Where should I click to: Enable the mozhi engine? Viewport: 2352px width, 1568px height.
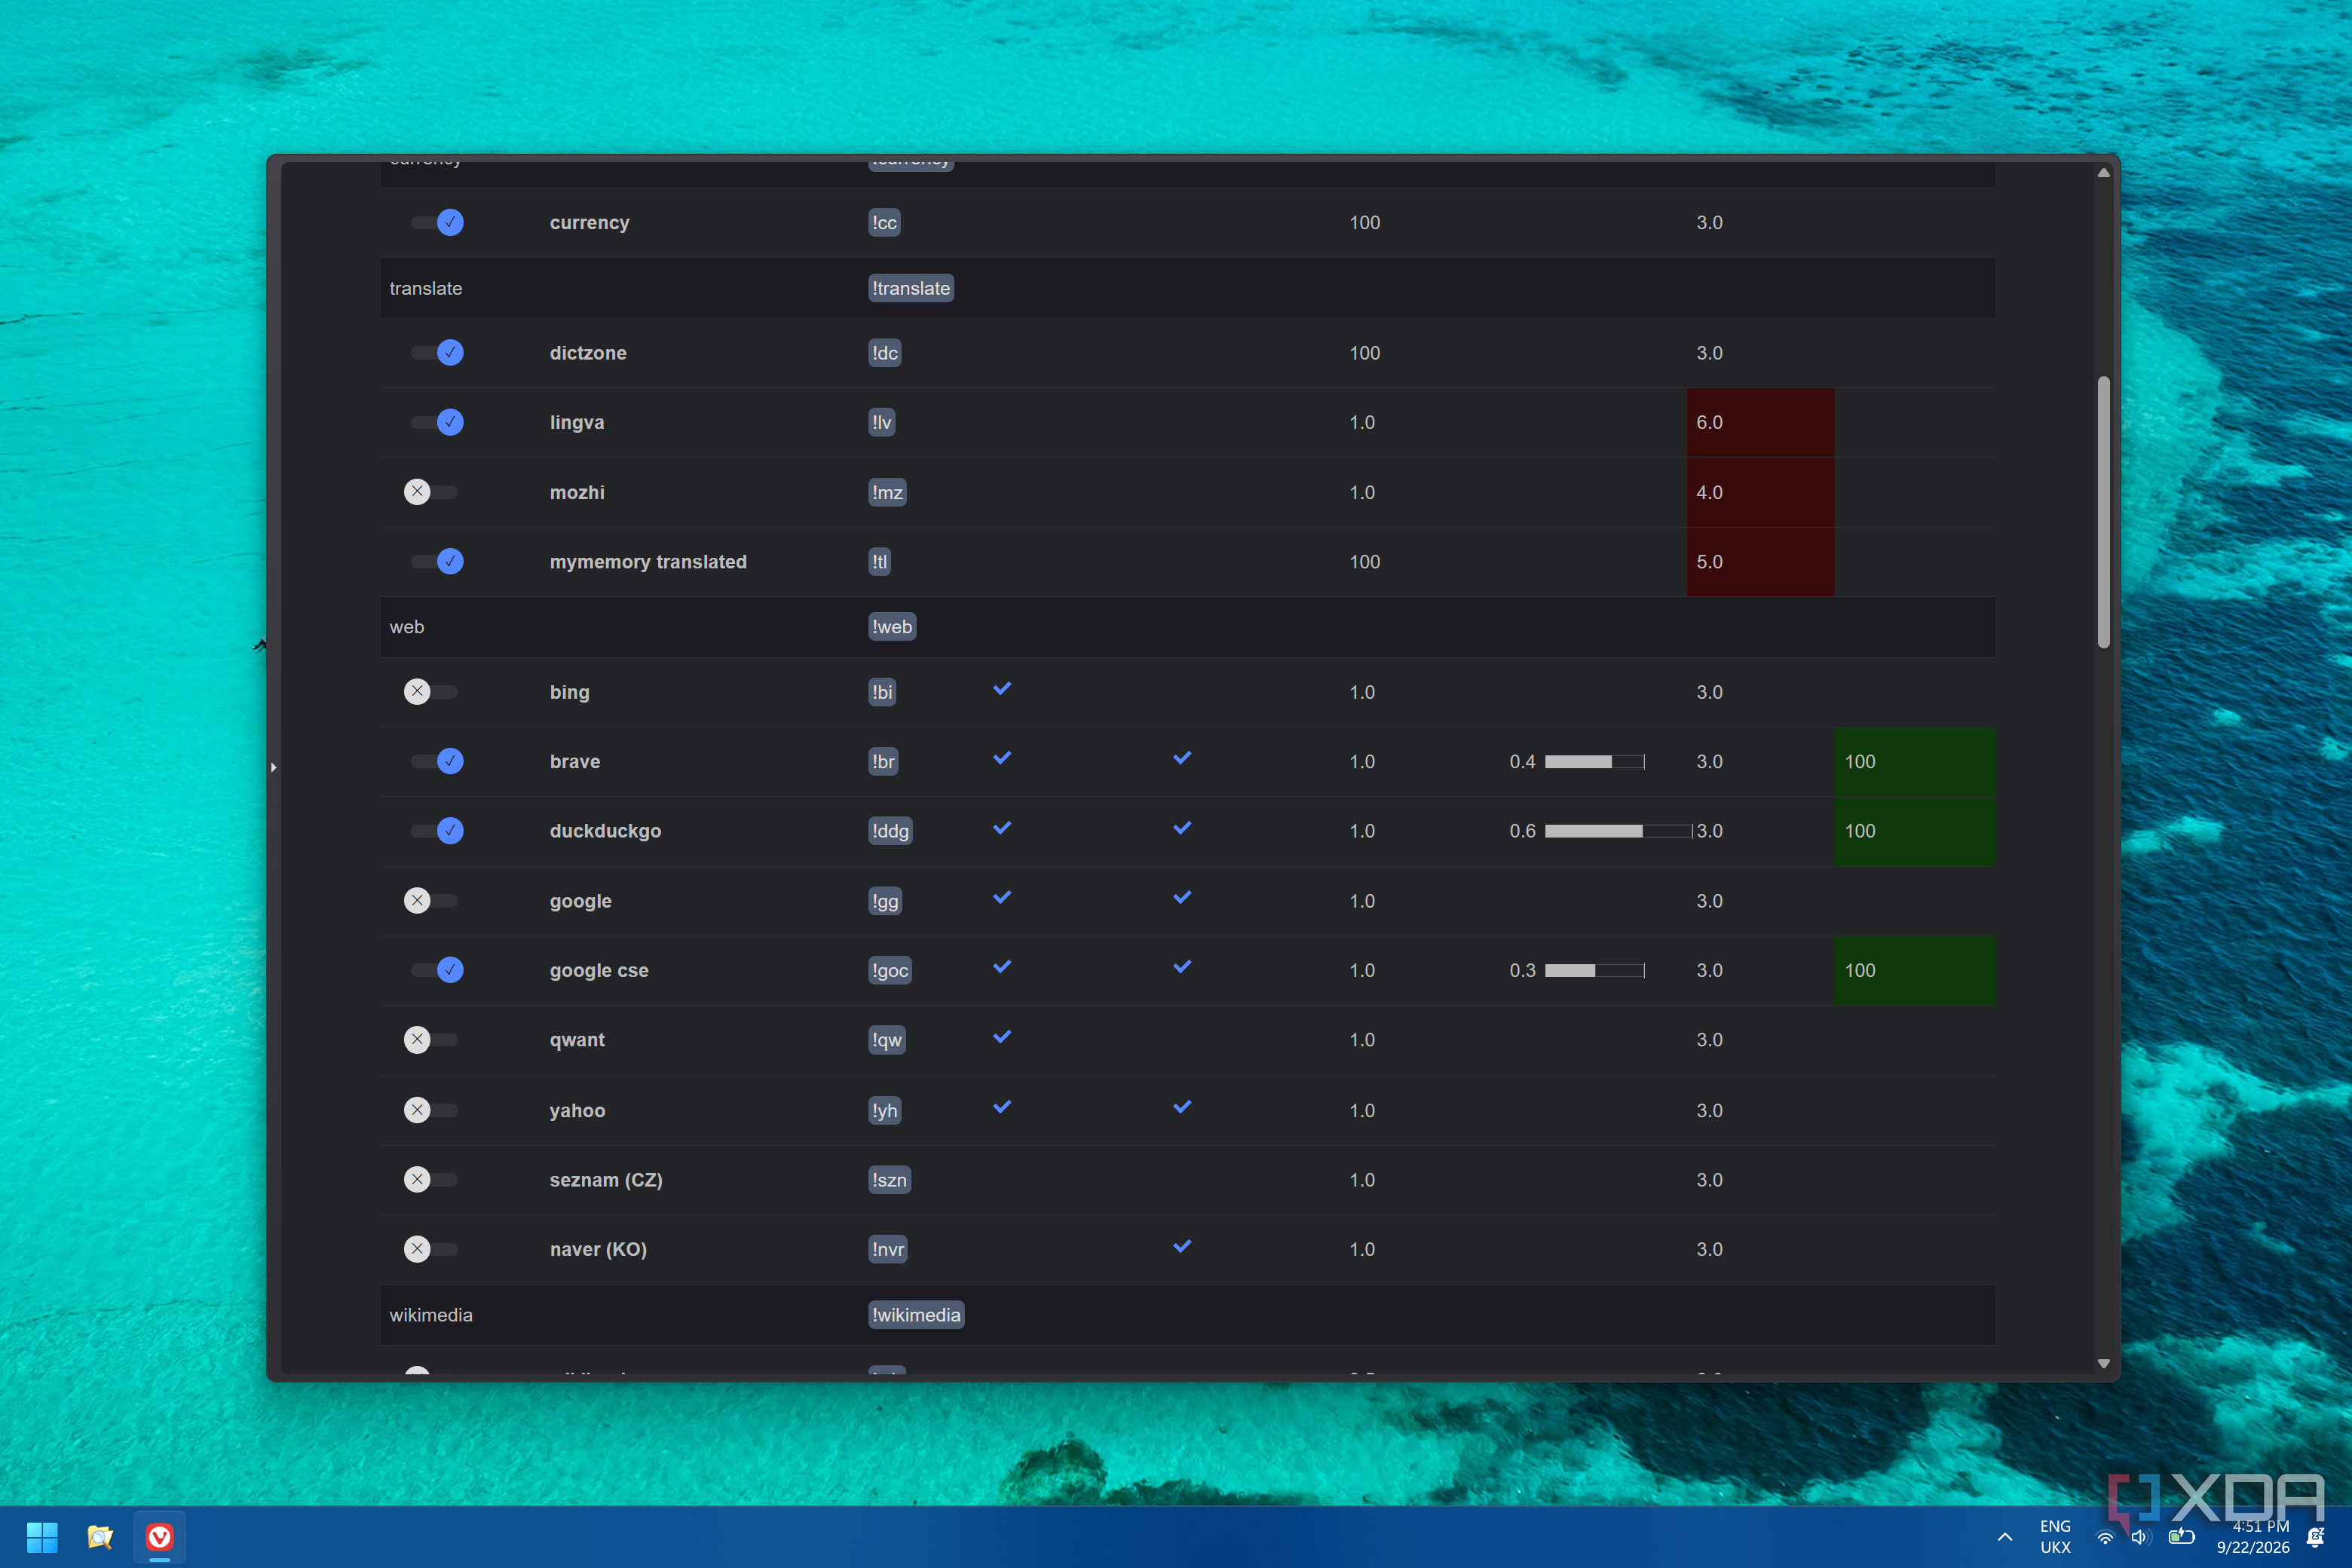click(431, 492)
